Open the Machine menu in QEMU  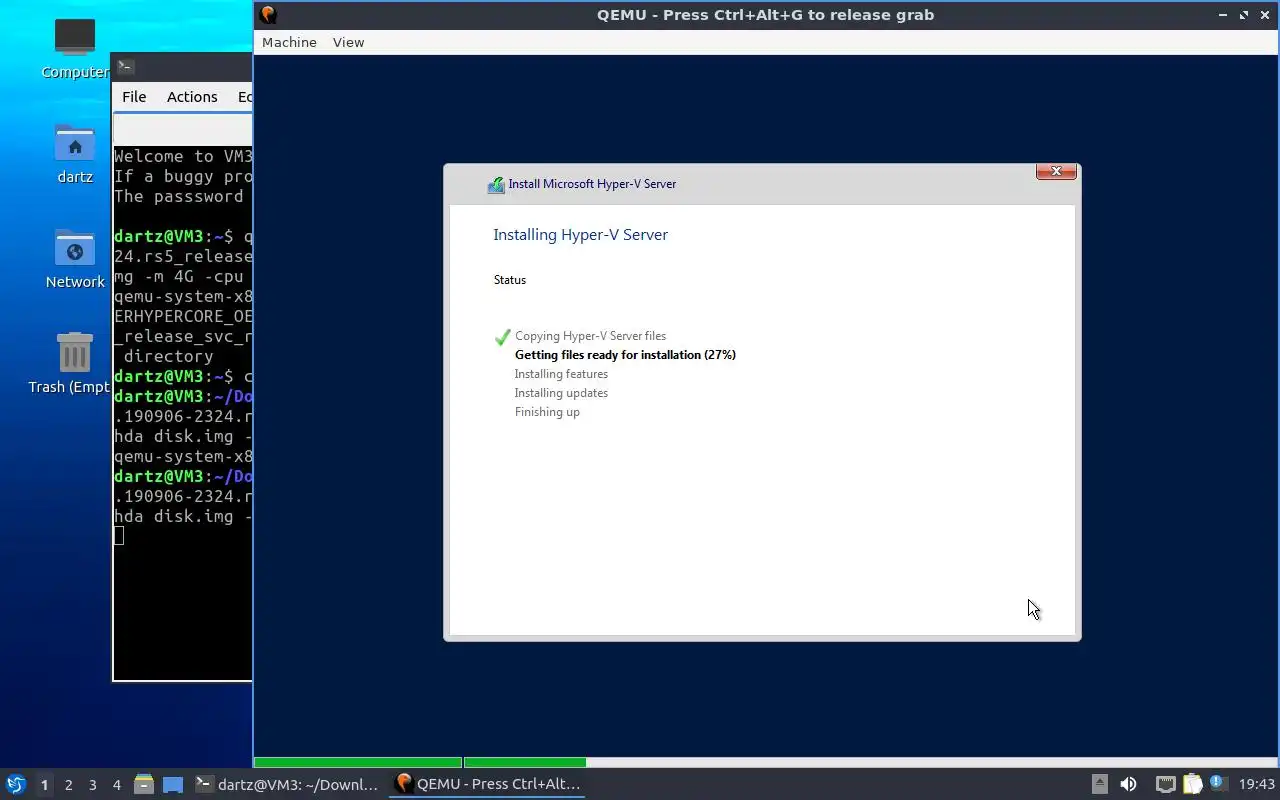click(289, 42)
